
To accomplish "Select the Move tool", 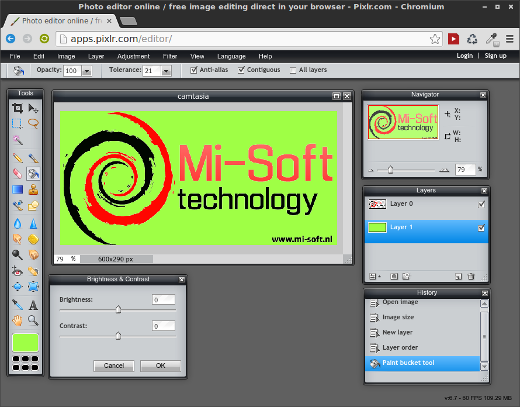I will (x=33, y=108).
